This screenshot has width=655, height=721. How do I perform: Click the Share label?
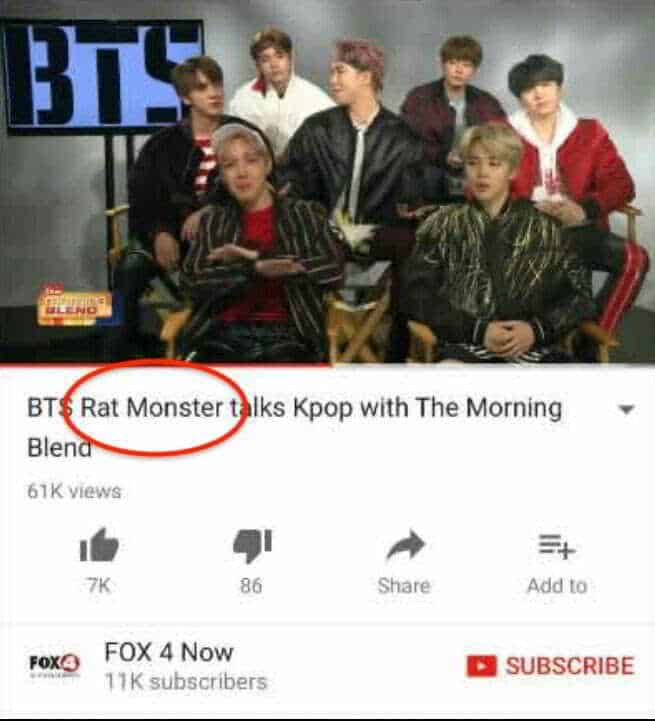click(404, 586)
